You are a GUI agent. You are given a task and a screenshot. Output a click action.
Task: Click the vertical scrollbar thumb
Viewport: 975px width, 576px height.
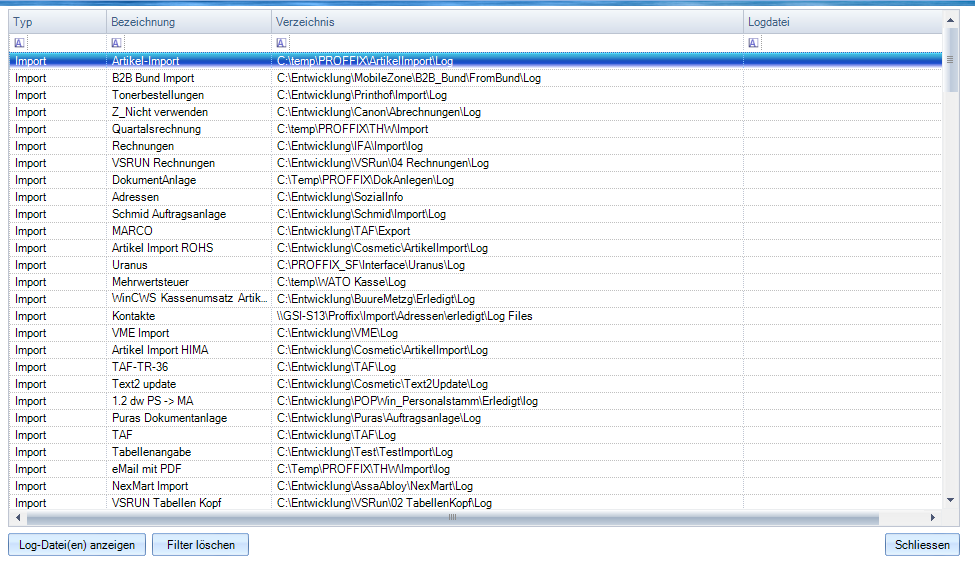[x=951, y=60]
